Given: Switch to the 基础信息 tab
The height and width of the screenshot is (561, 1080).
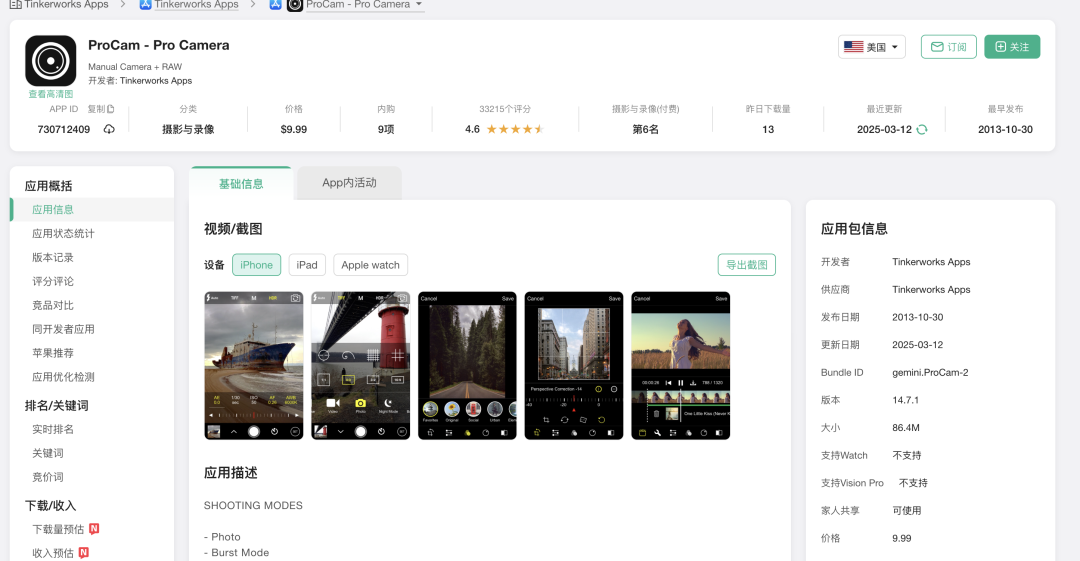Looking at the screenshot, I should [x=241, y=183].
